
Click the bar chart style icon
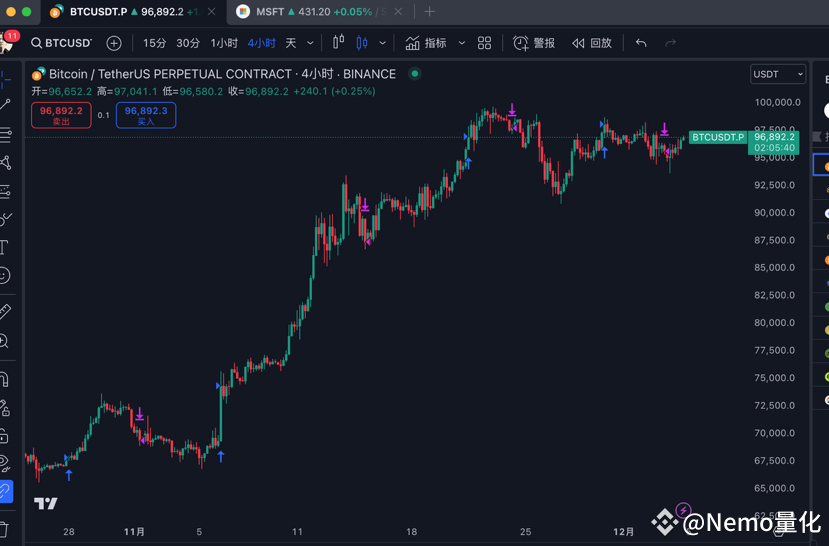[x=338, y=42]
